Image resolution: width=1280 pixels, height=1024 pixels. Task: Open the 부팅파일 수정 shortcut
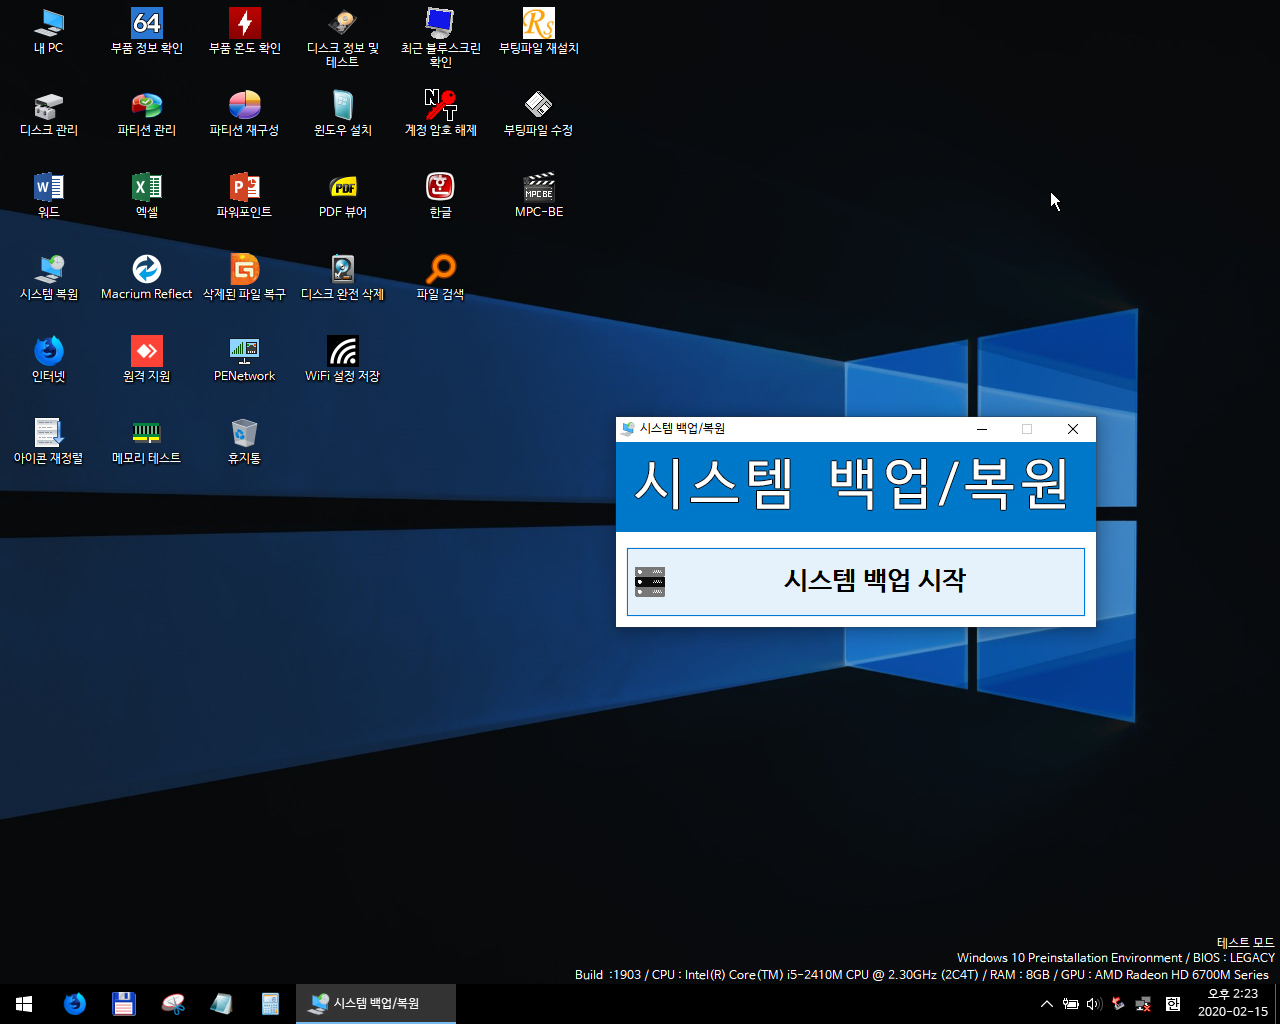(x=539, y=113)
